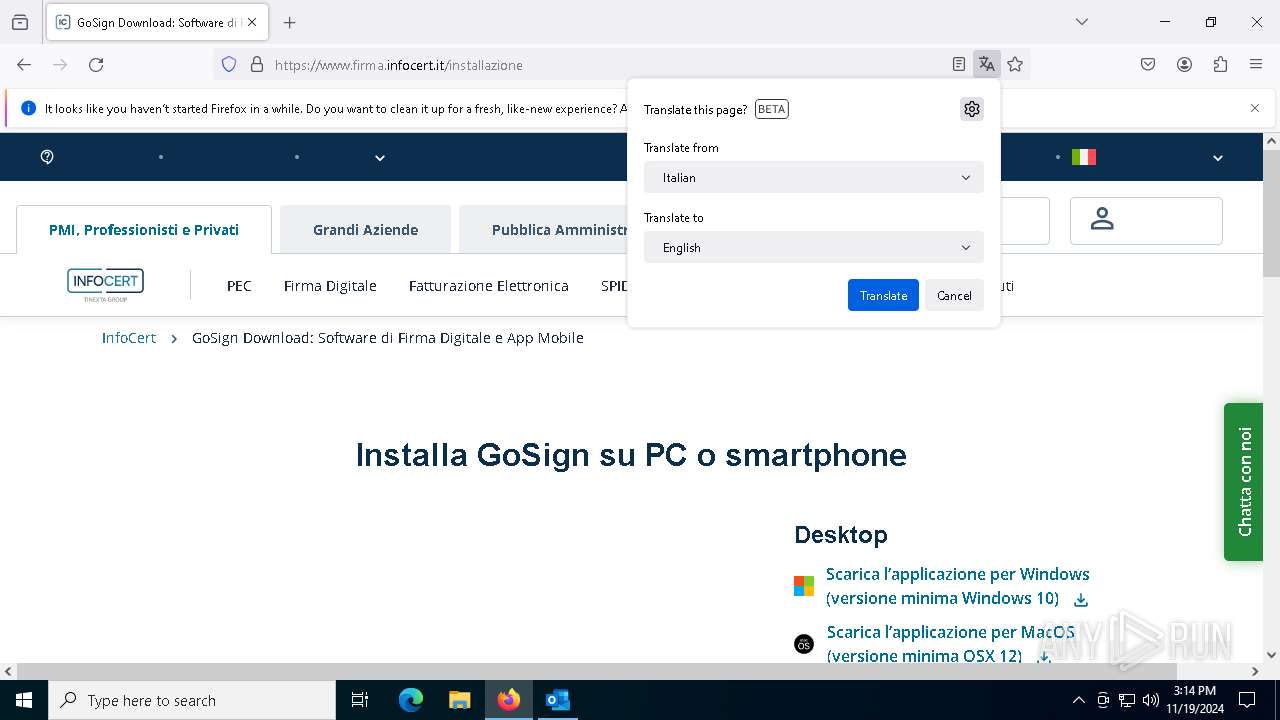Screen dimensions: 1280x720
Task: Open the notification center icon
Action: 1247,700
